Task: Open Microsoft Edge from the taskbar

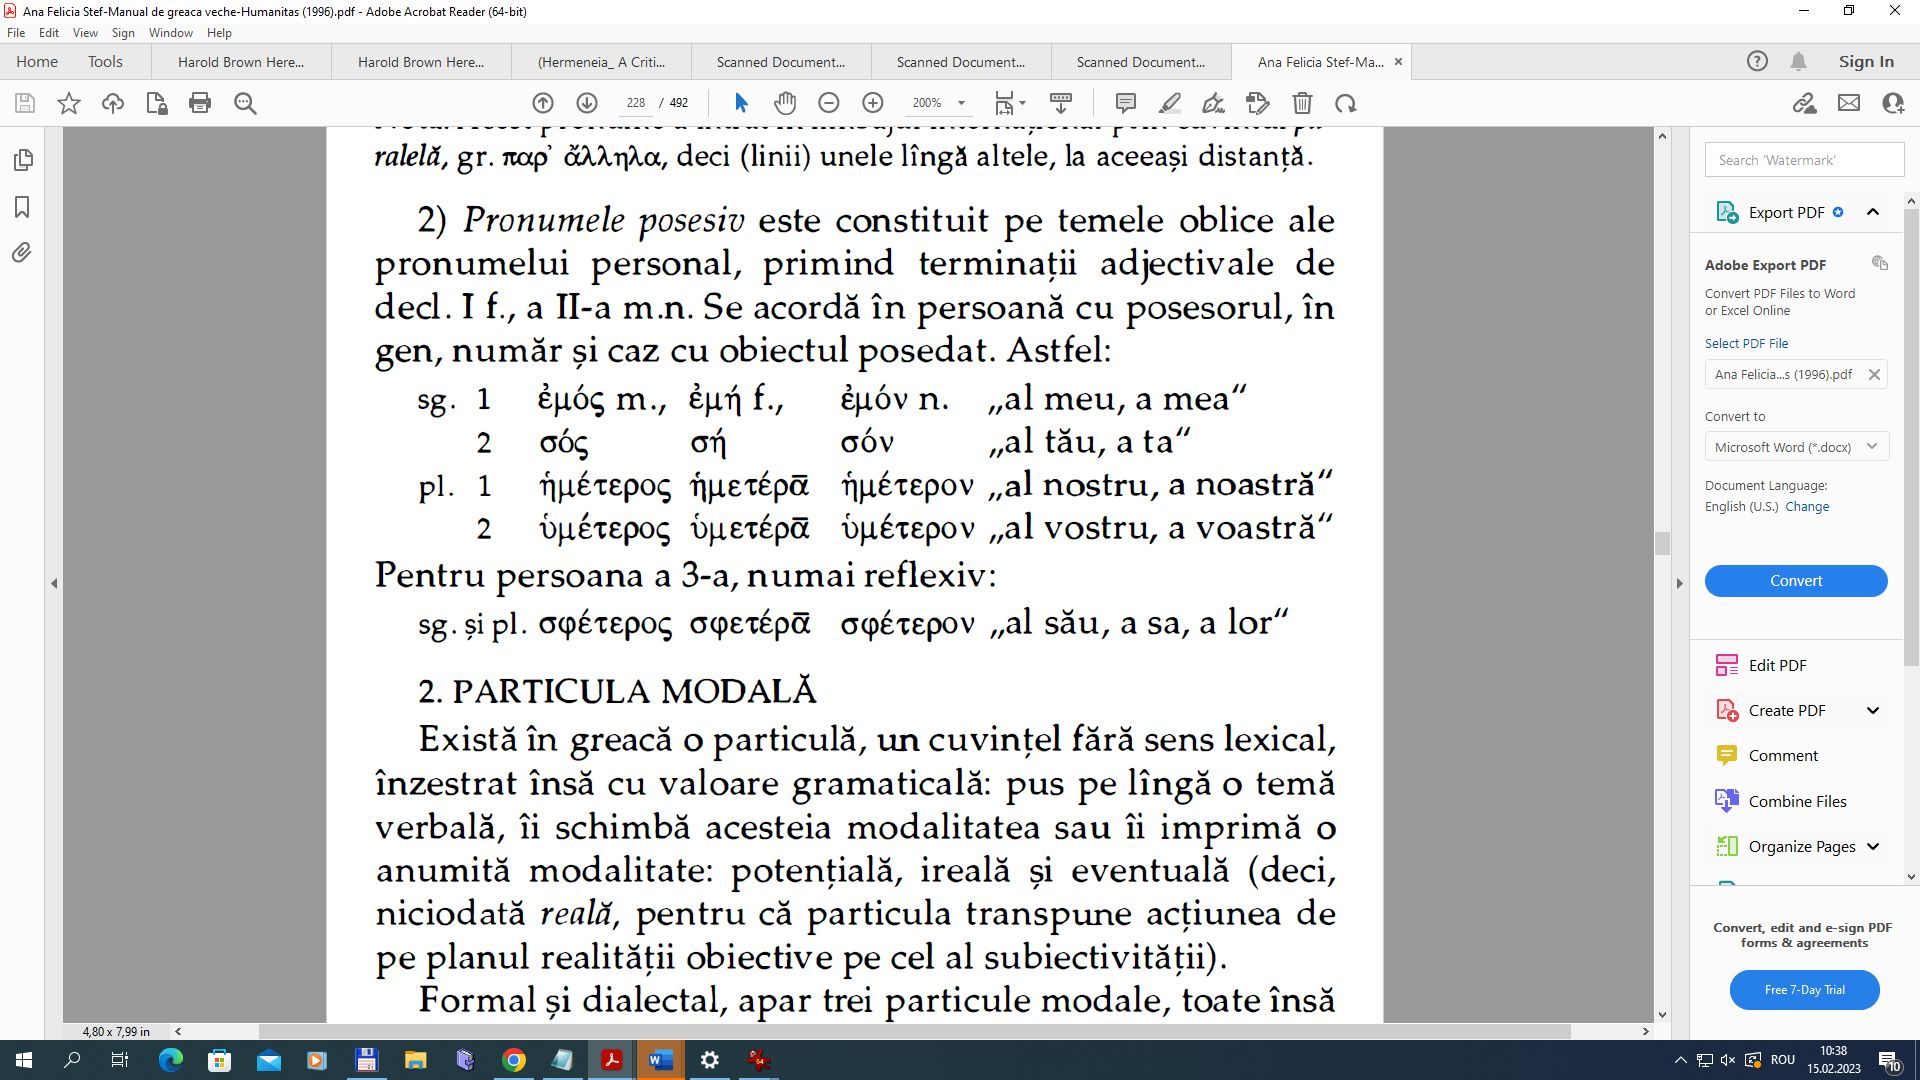Action: point(171,1060)
